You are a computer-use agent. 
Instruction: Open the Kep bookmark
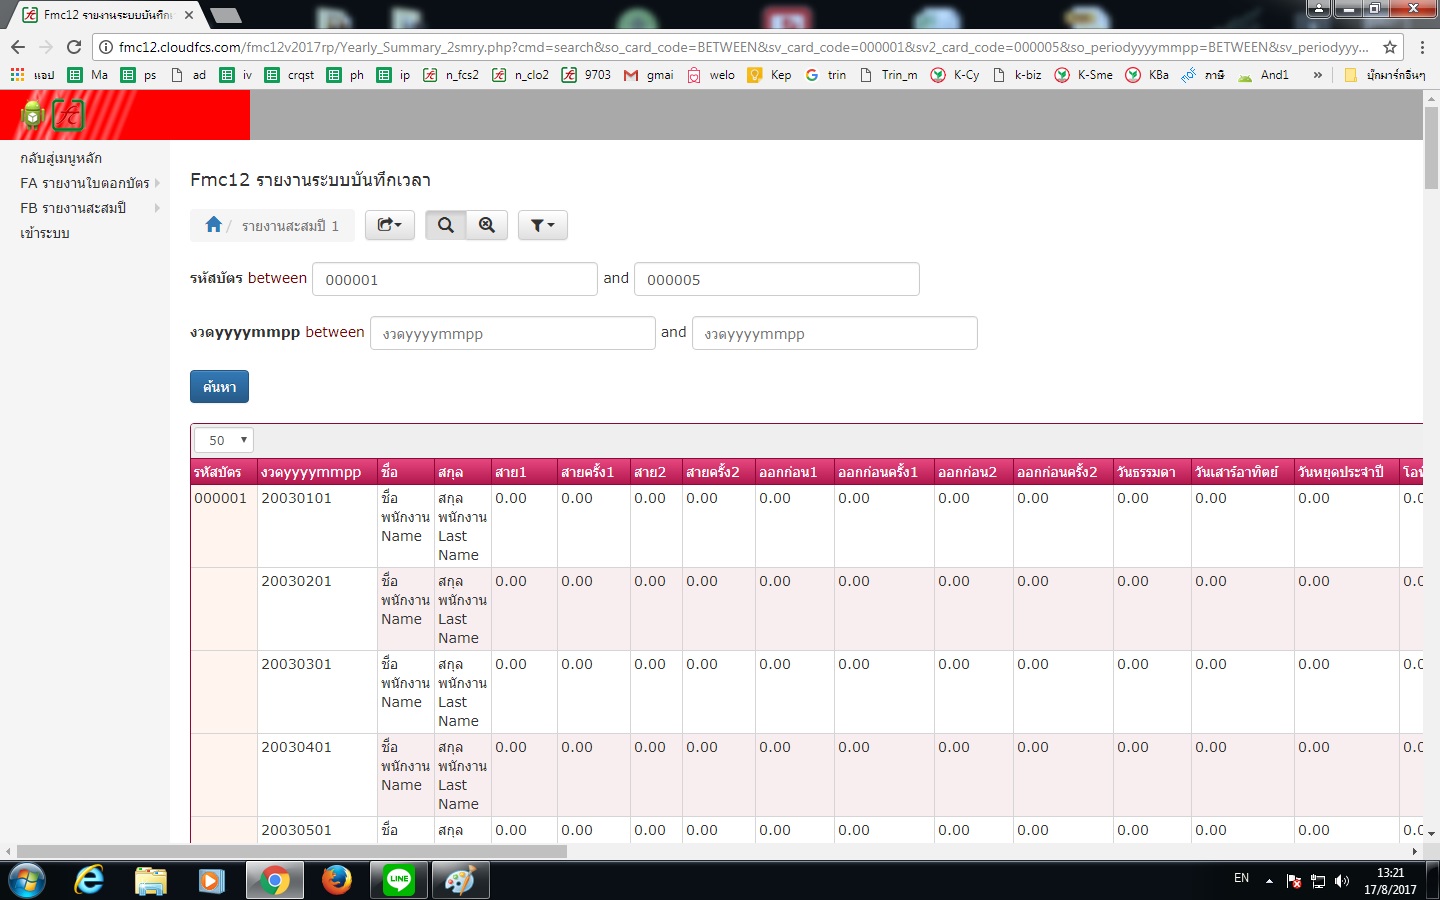pos(769,75)
